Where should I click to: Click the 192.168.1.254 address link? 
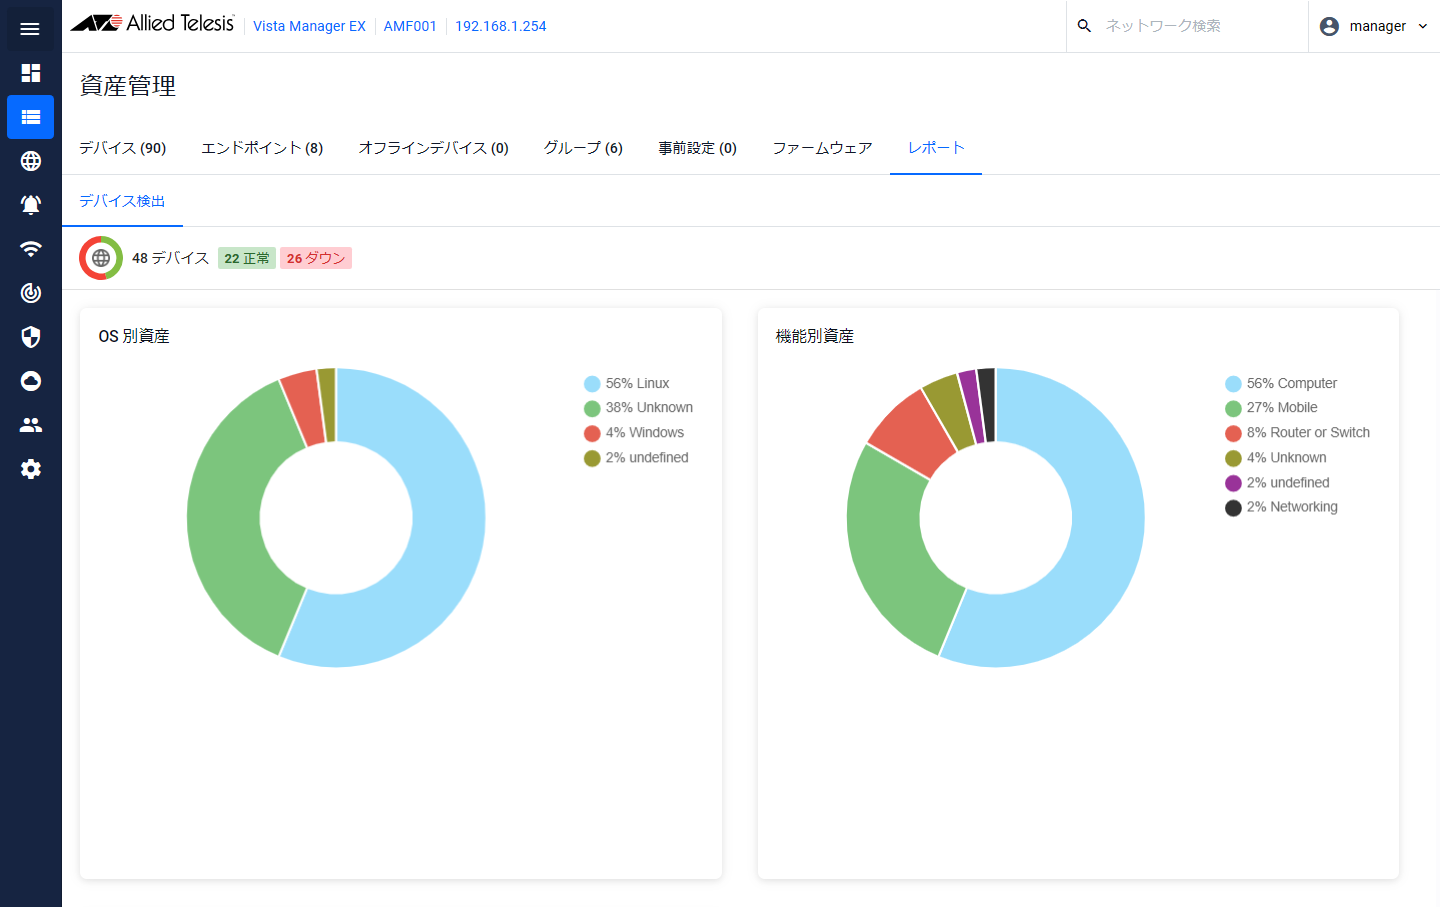(500, 26)
